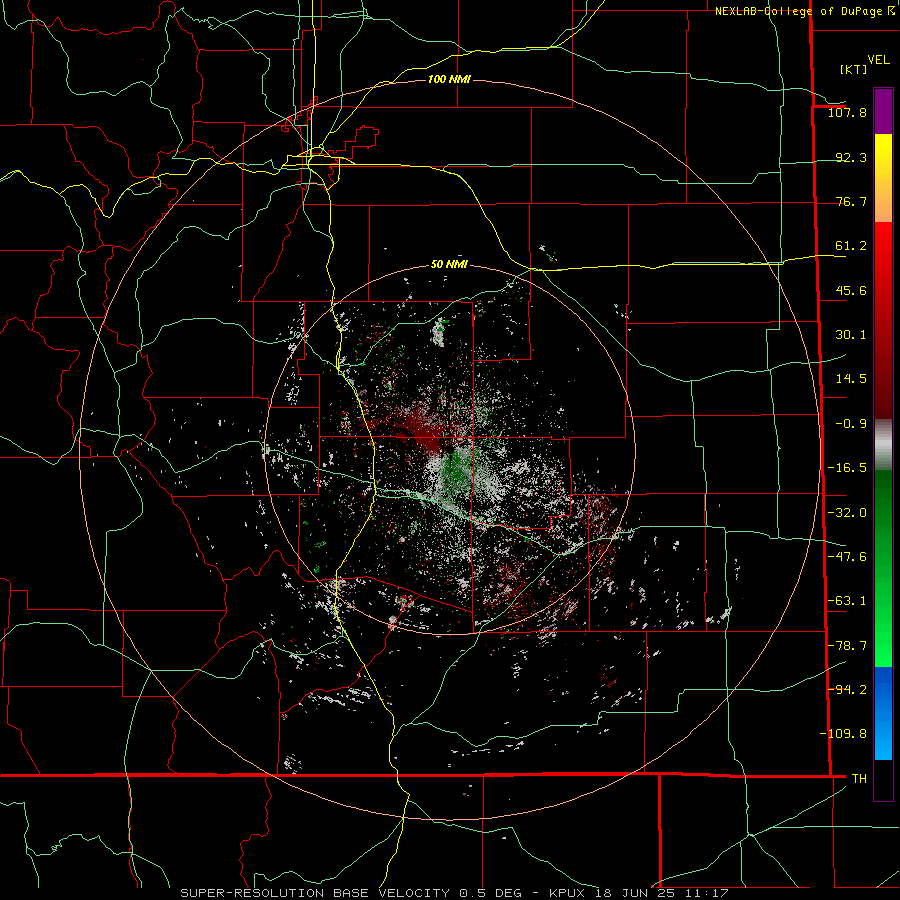Click the -109.8 velocity scale value
Viewport: 900px width, 900px height.
pos(844,734)
